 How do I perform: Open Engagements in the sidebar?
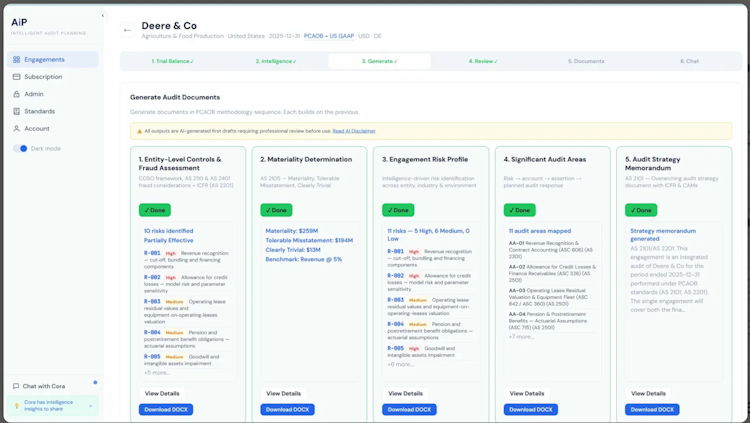tap(53, 59)
